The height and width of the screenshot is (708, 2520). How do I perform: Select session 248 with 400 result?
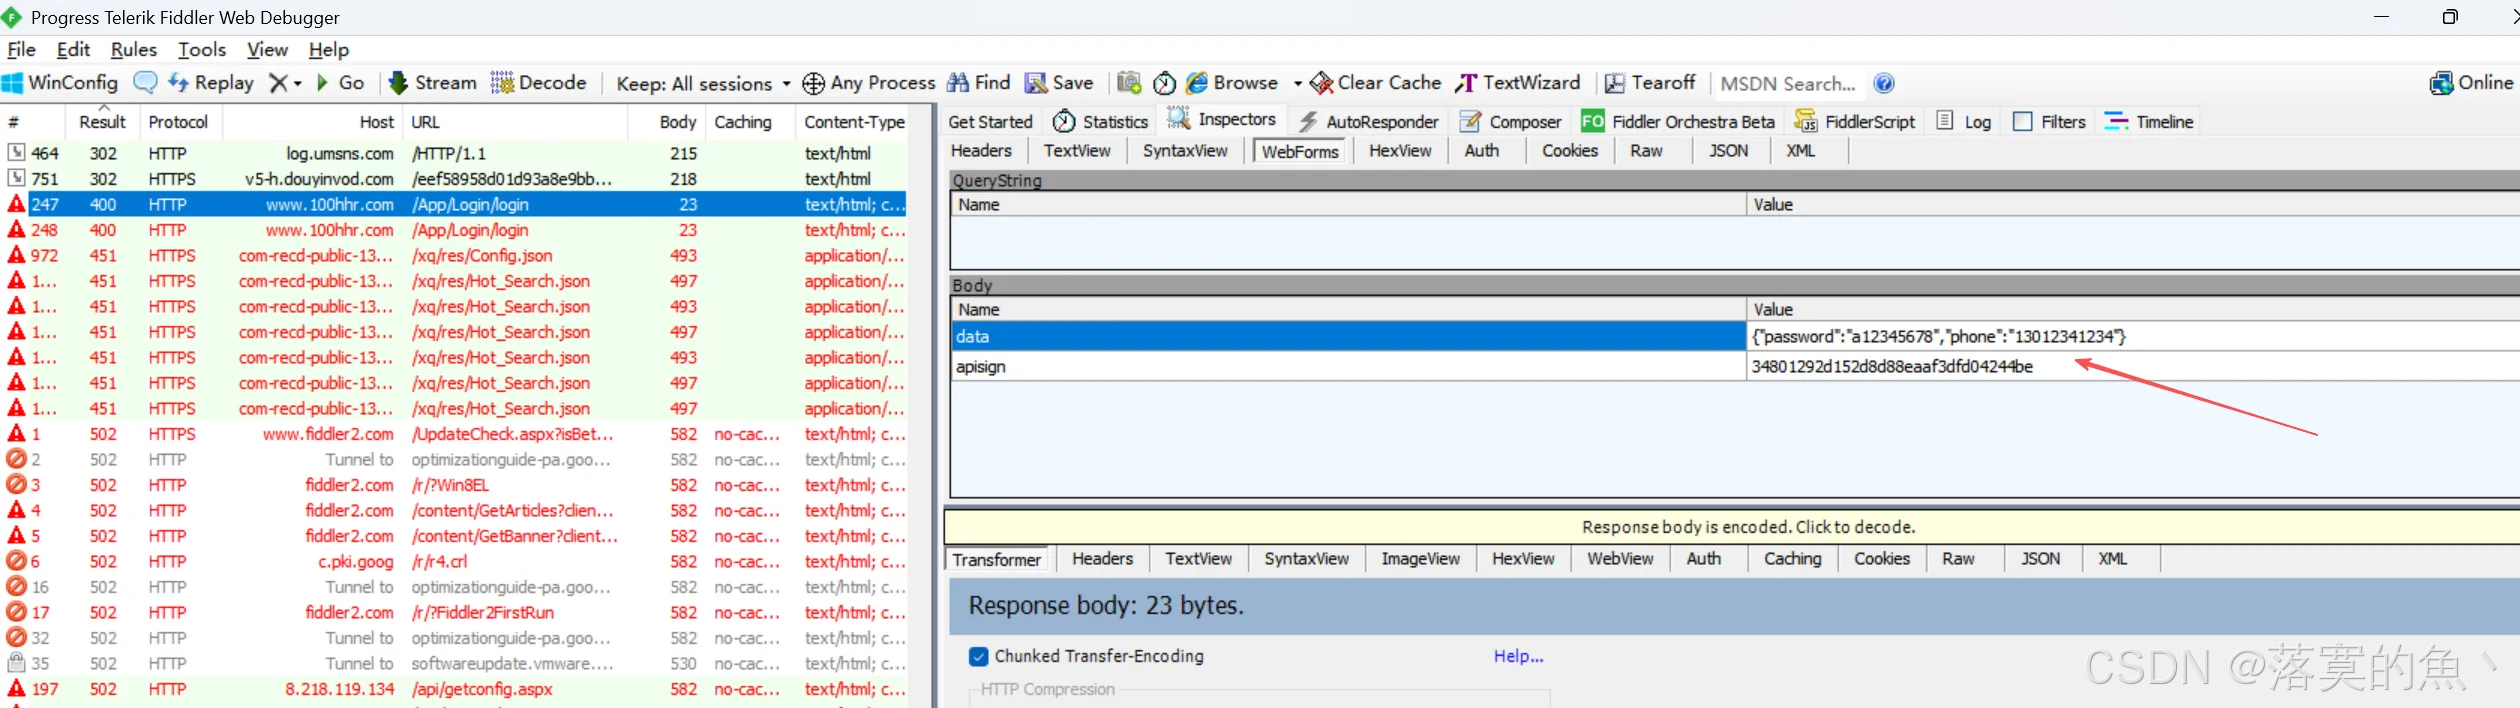click(x=454, y=230)
